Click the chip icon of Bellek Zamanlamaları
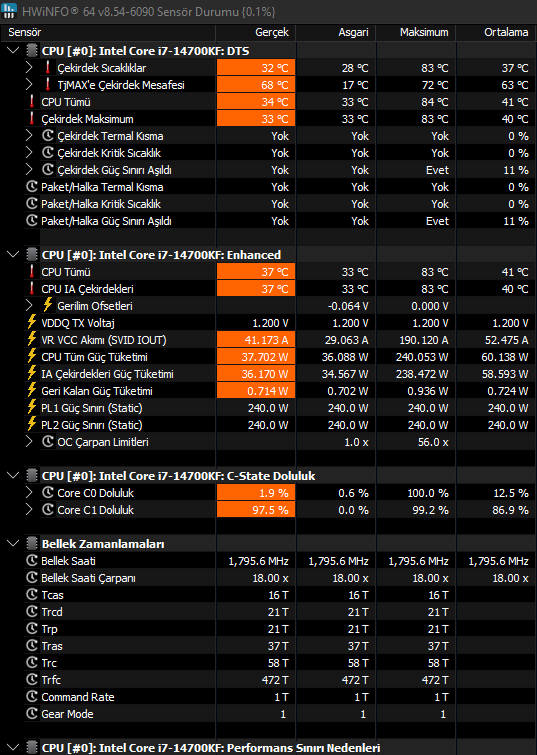The width and height of the screenshot is (537, 755). point(32,543)
